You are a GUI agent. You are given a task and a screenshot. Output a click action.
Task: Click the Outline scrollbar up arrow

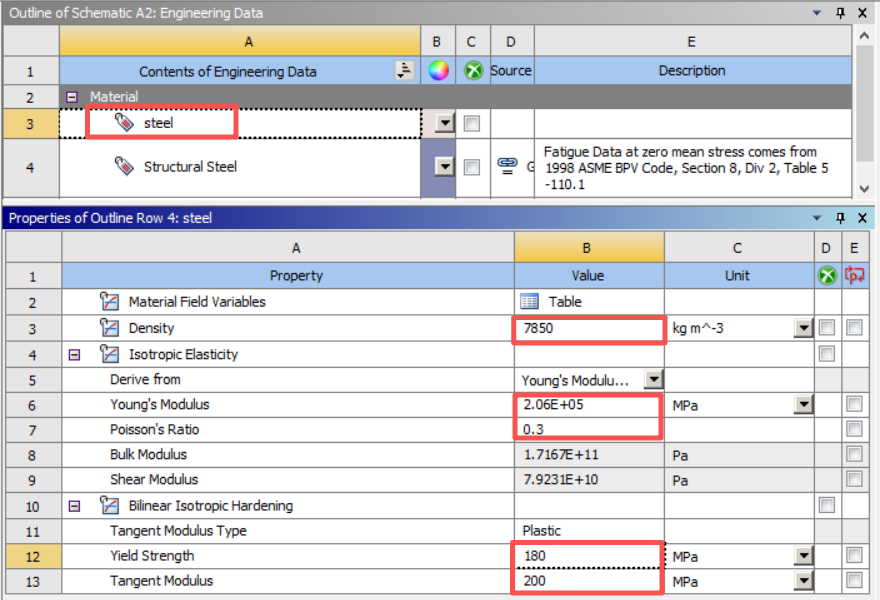864,35
